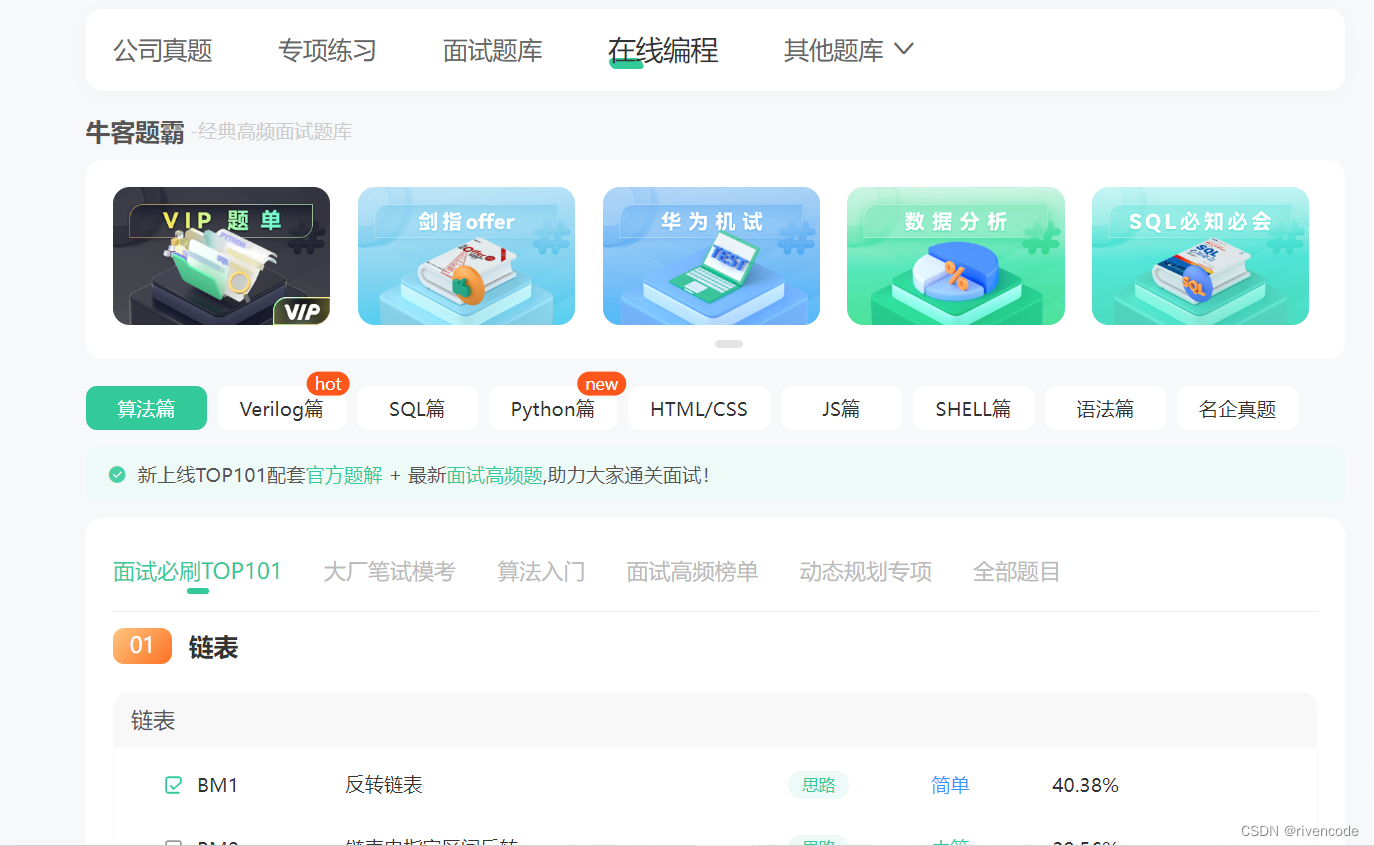The height and width of the screenshot is (846, 1374).
Task: Select the SQL篇 category
Action: click(x=417, y=408)
